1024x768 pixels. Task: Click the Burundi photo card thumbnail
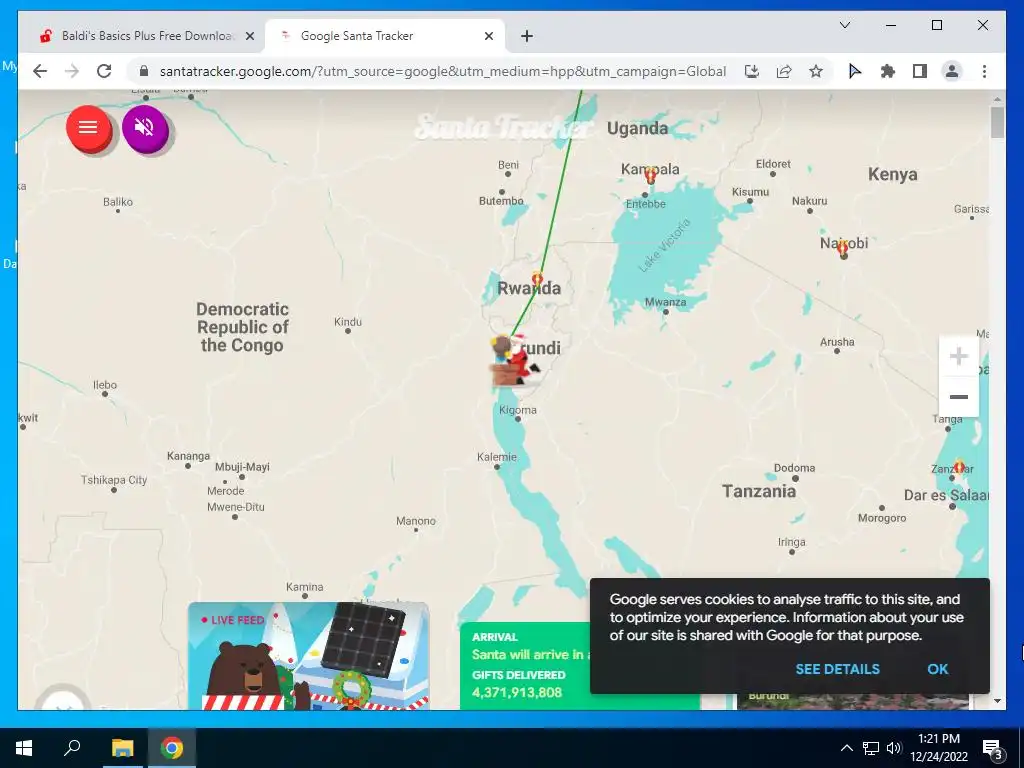point(852,701)
